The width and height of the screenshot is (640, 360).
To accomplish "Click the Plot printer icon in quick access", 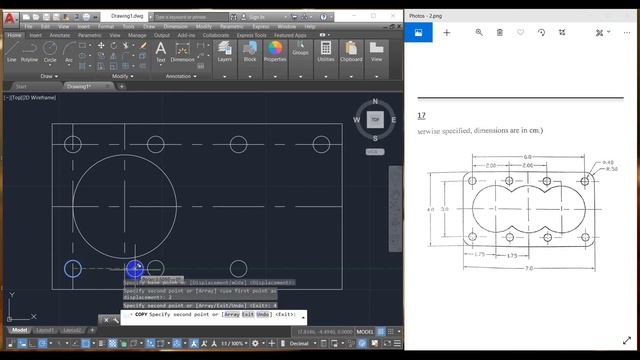I will tap(86, 17).
